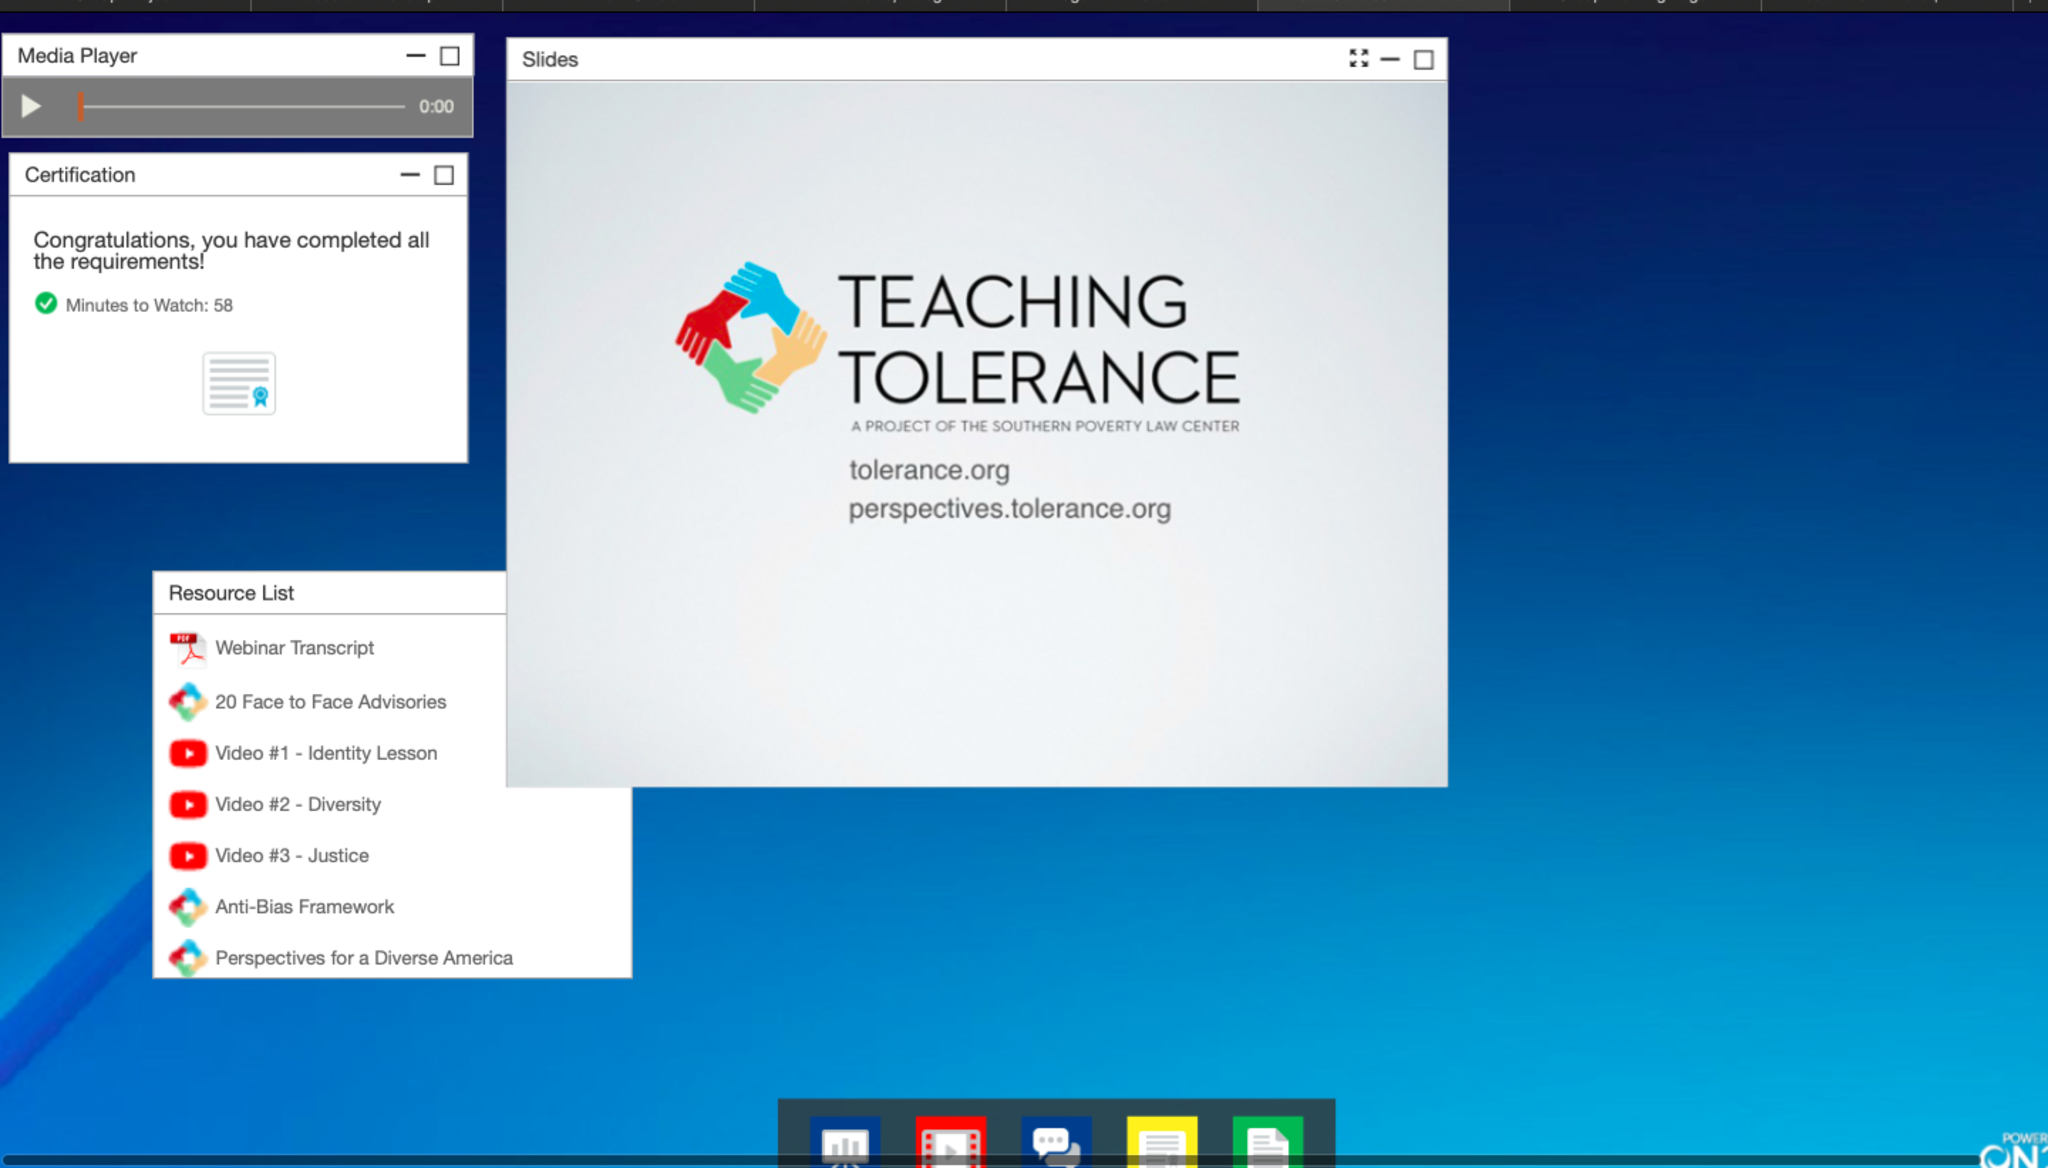This screenshot has width=2048, height=1168.
Task: Click the Webinar Transcript PDF icon
Action: point(187,648)
